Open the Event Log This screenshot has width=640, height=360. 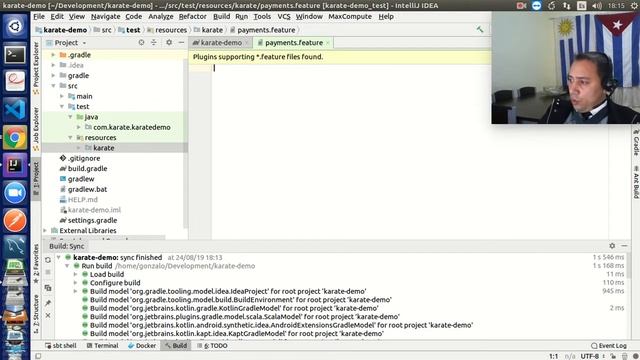point(609,346)
